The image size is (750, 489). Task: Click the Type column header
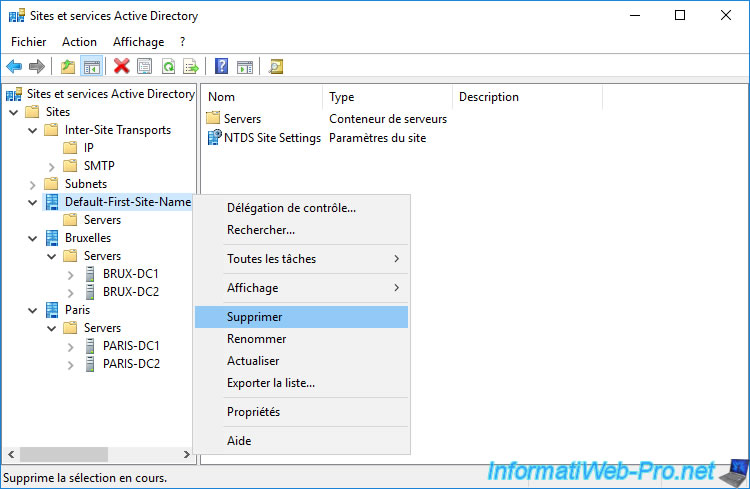tap(342, 97)
